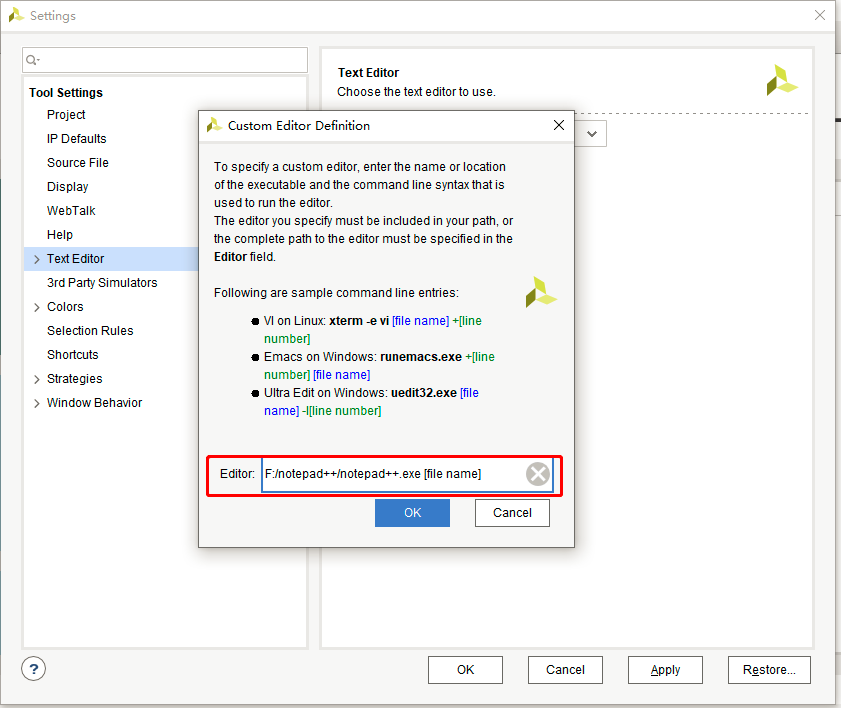Select the Strategies settings category
The width and height of the screenshot is (841, 708).
(x=75, y=379)
